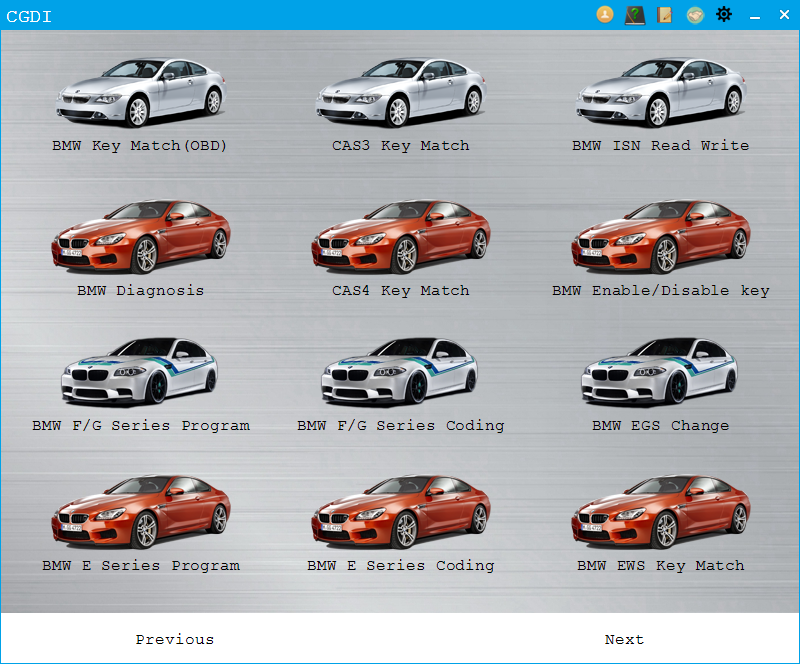Go to the Next page
This screenshot has width=800, height=664.
tap(624, 640)
